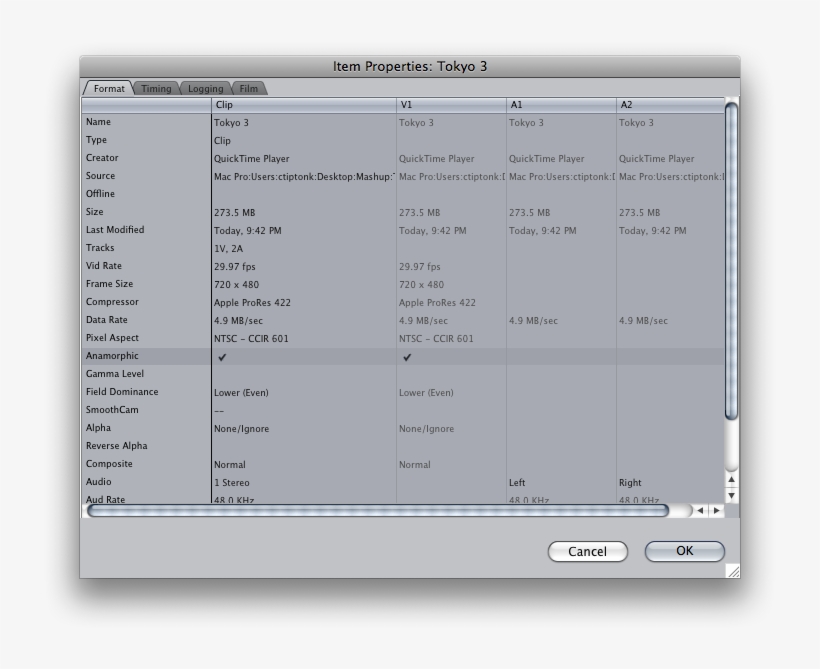Open Field Dominance Lower (Even) for Clip

coord(241,393)
